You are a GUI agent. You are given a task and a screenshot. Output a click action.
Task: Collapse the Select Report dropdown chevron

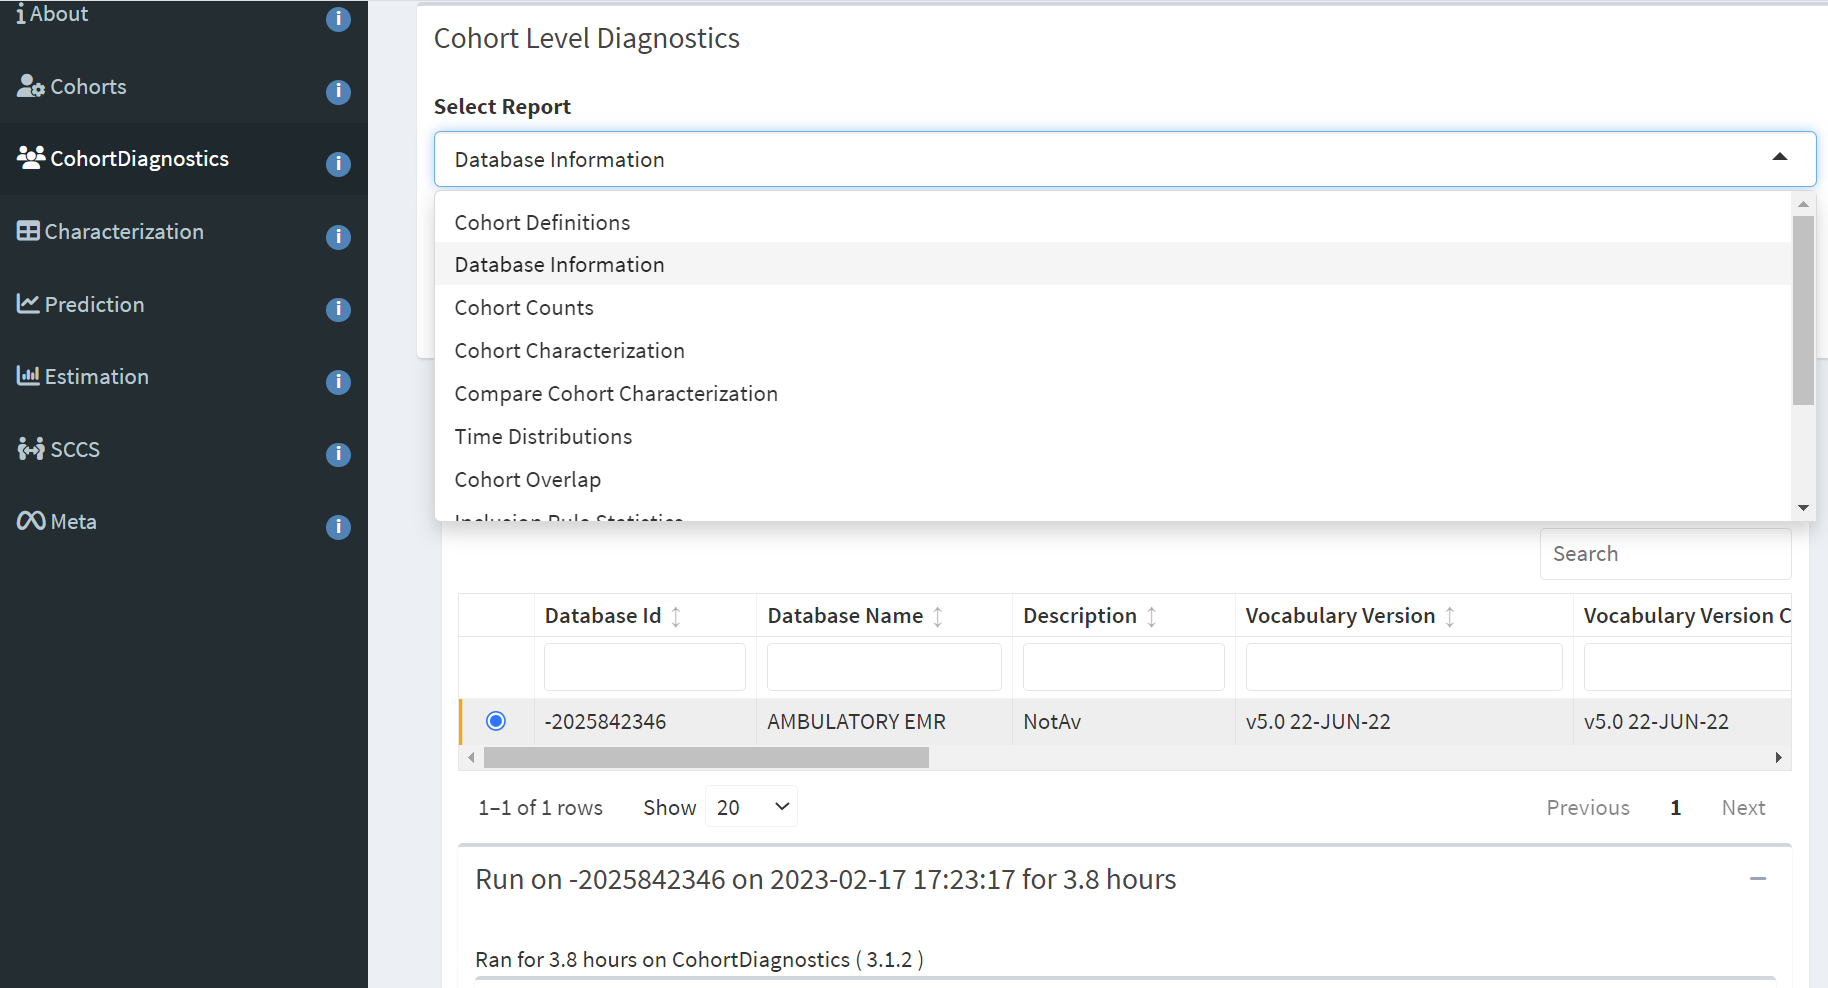point(1779,157)
